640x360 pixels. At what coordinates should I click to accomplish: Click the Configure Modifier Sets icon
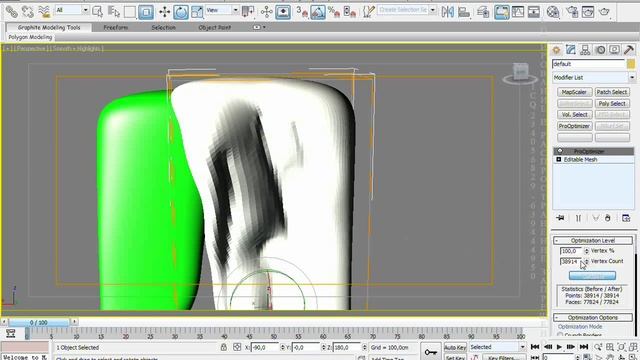[x=626, y=218]
